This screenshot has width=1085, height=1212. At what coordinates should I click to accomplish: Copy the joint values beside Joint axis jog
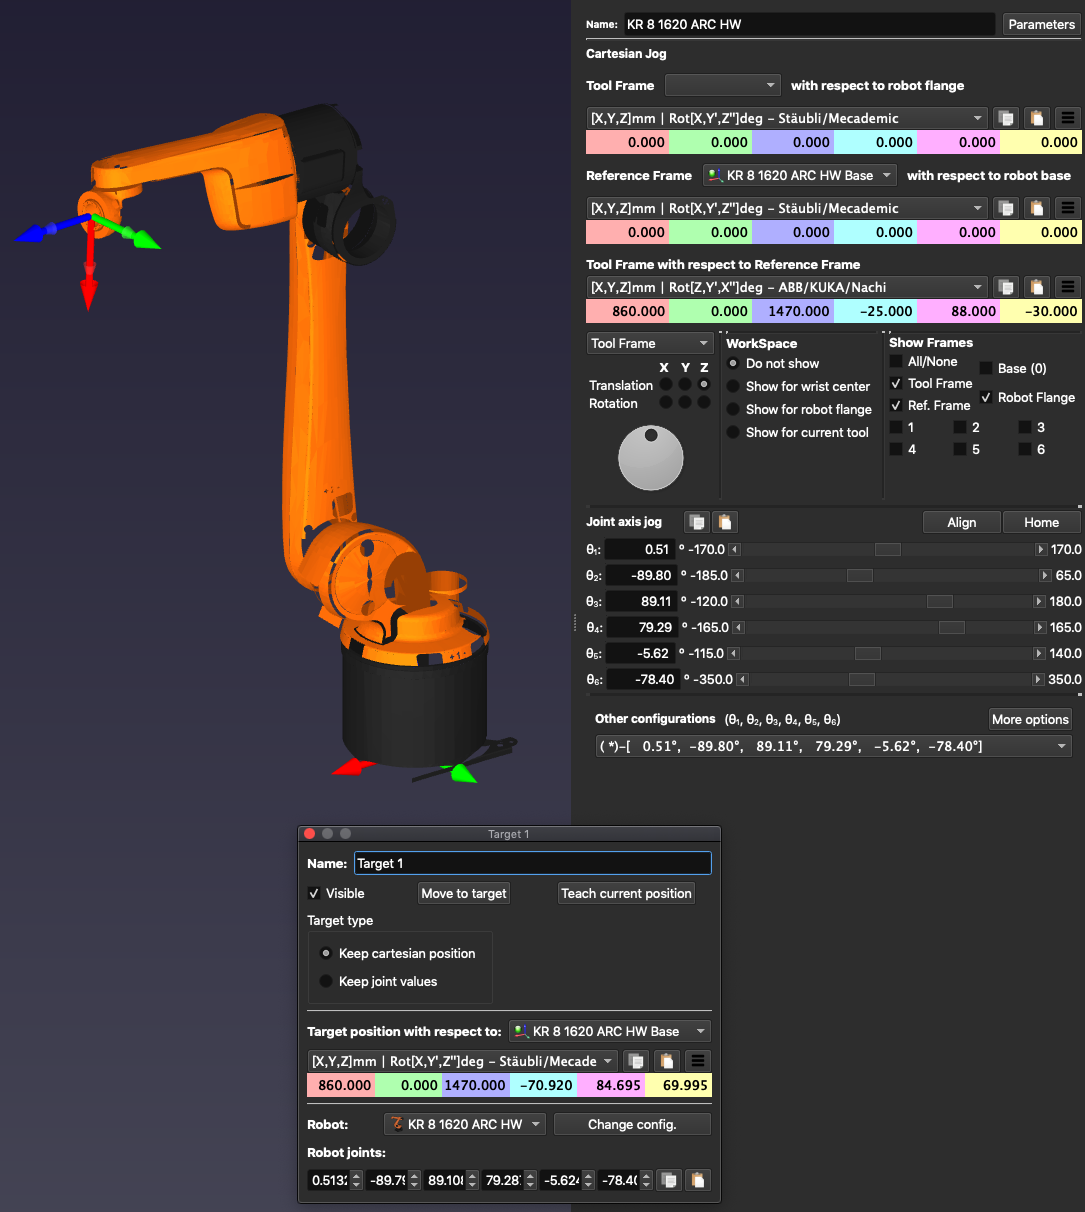point(697,522)
